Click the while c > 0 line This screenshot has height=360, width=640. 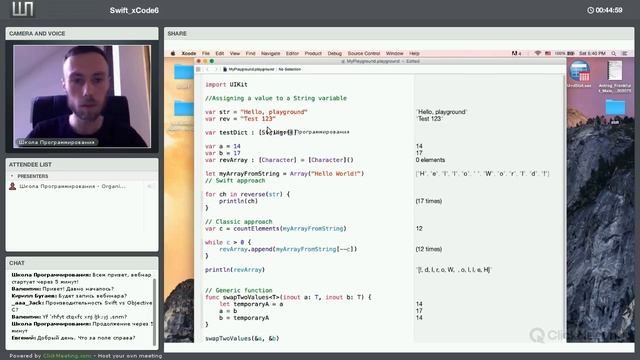[228, 242]
